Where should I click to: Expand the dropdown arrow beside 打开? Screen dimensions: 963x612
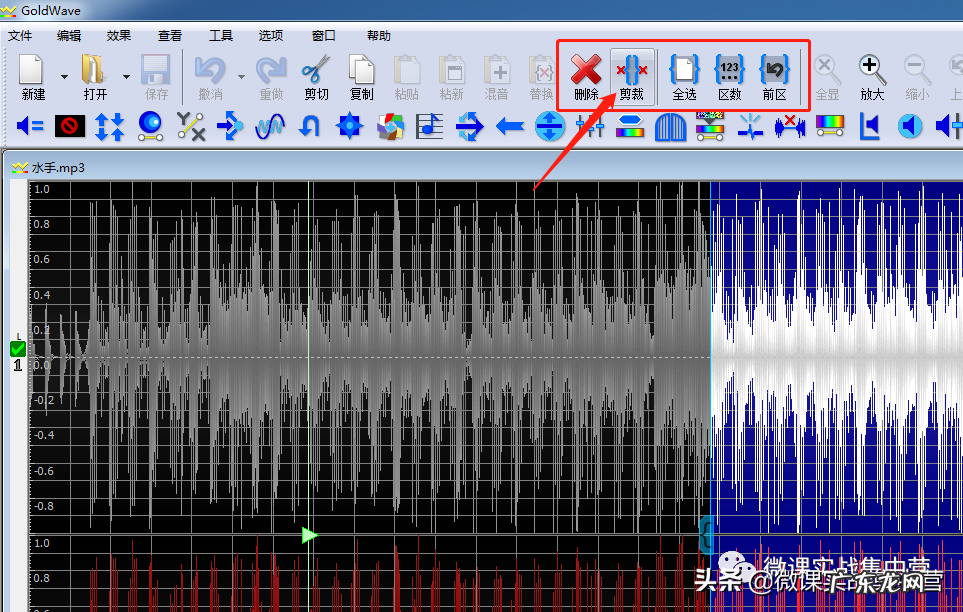[126, 76]
